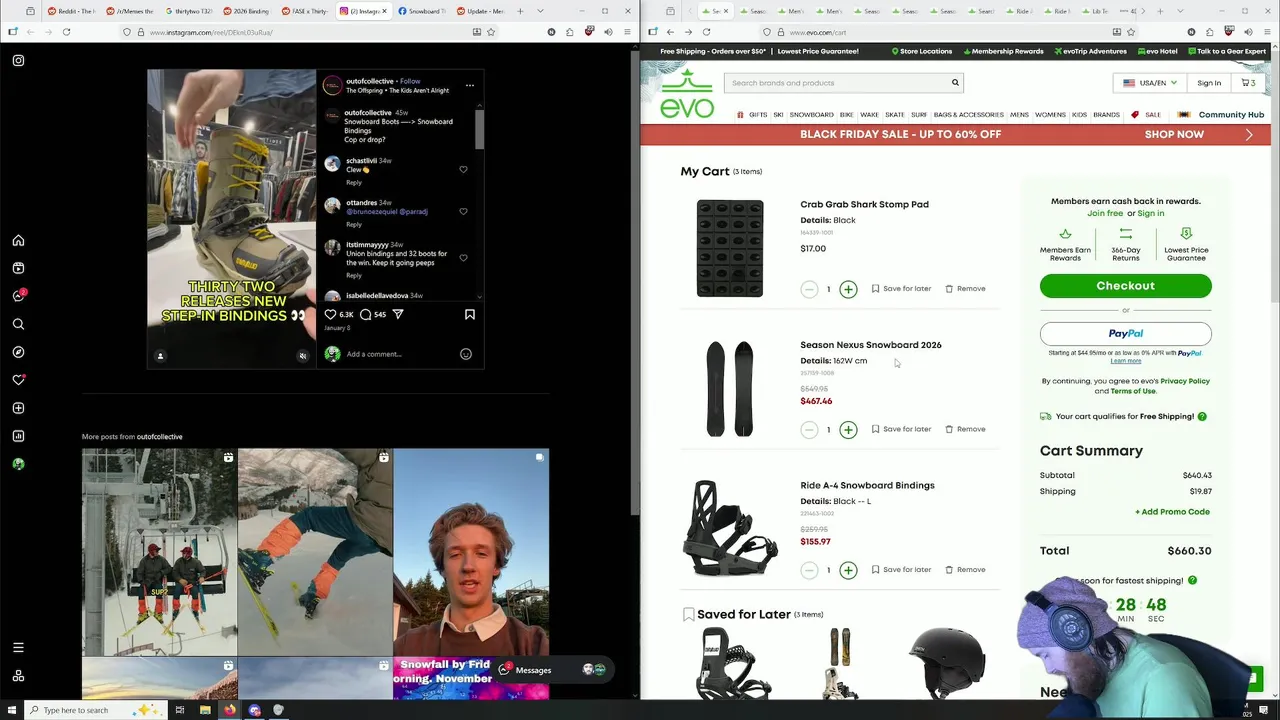Screen dimensions: 1280x720
Task: Open Instagram Reels icon in sidebar
Action: [x=18, y=268]
